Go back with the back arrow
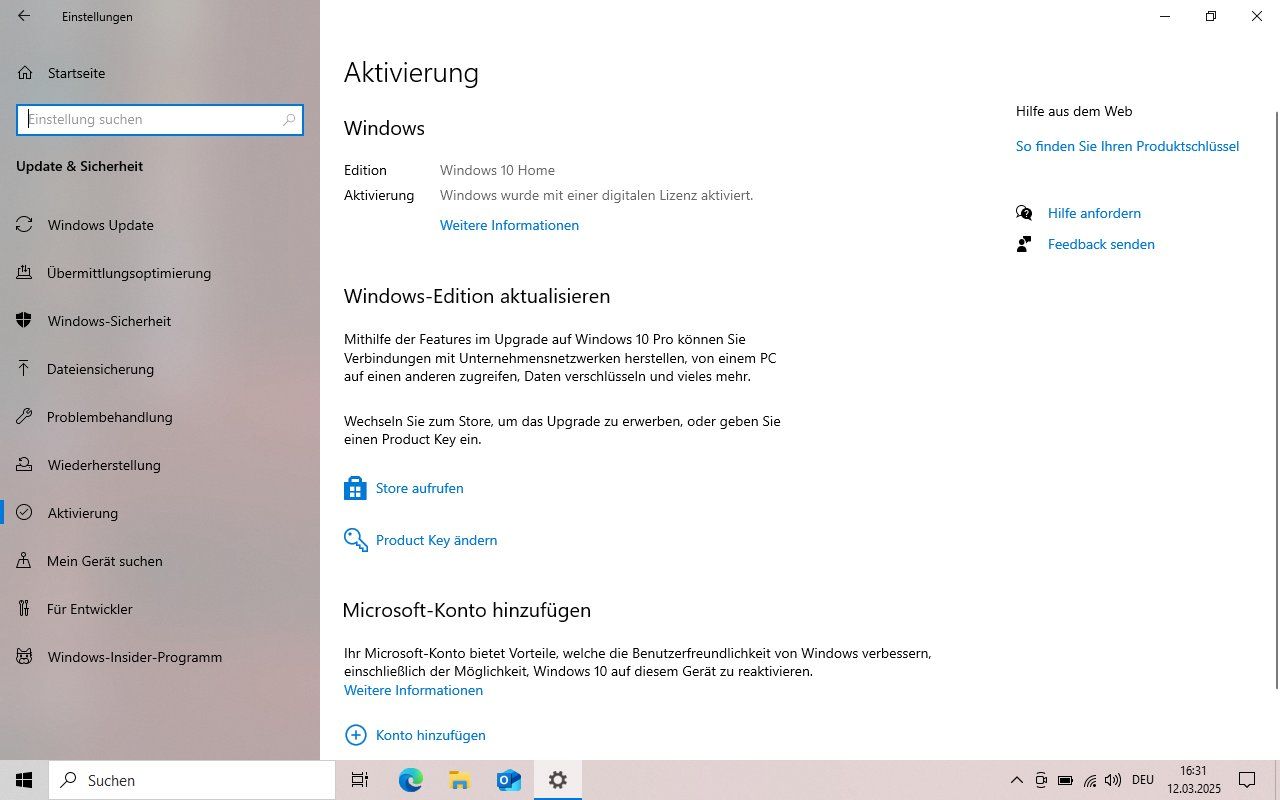This screenshot has height=800, width=1280. (x=24, y=16)
